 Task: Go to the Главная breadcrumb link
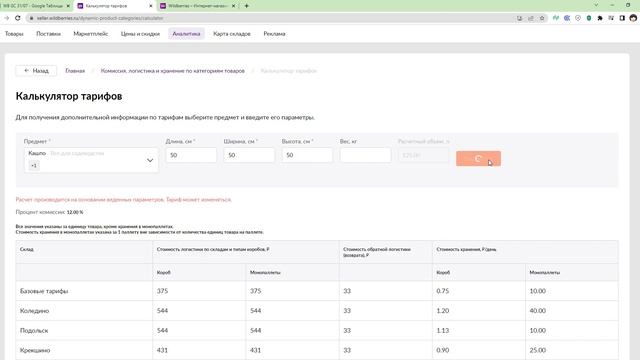[x=75, y=71]
